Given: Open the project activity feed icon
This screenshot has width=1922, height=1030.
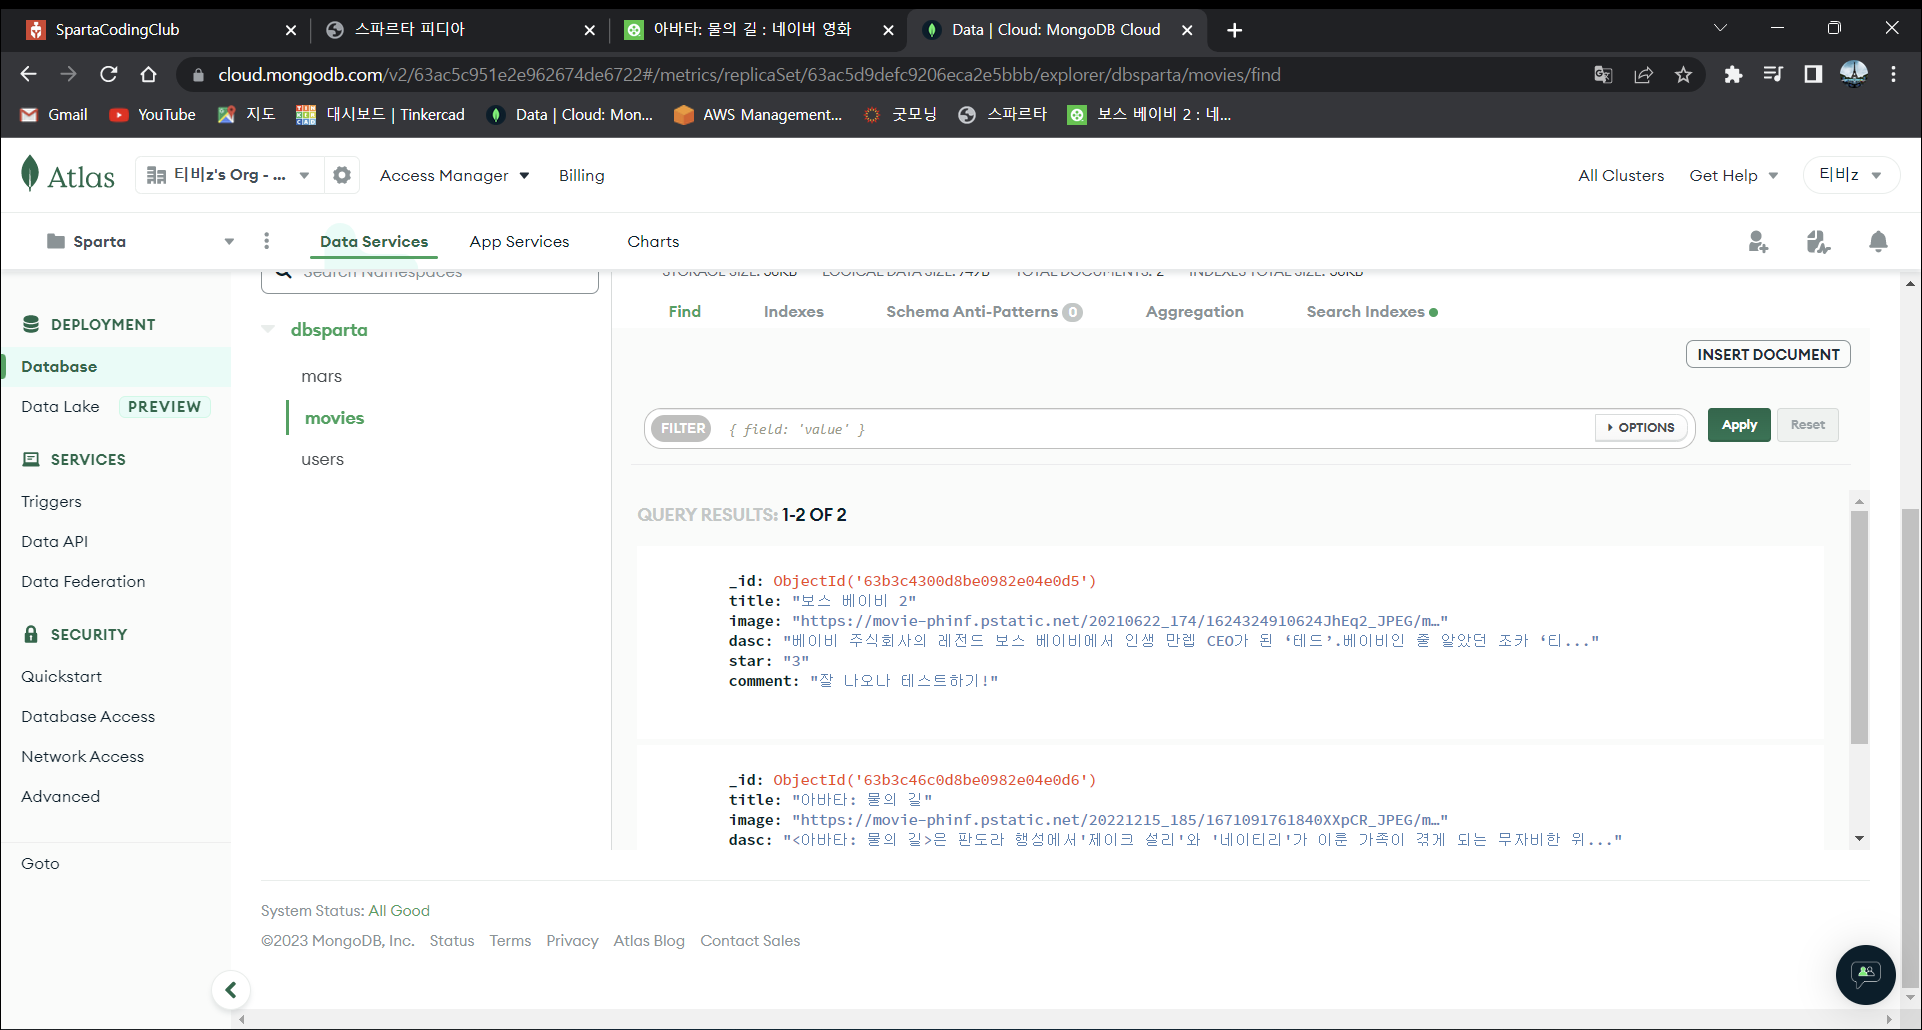Looking at the screenshot, I should pos(1818,241).
